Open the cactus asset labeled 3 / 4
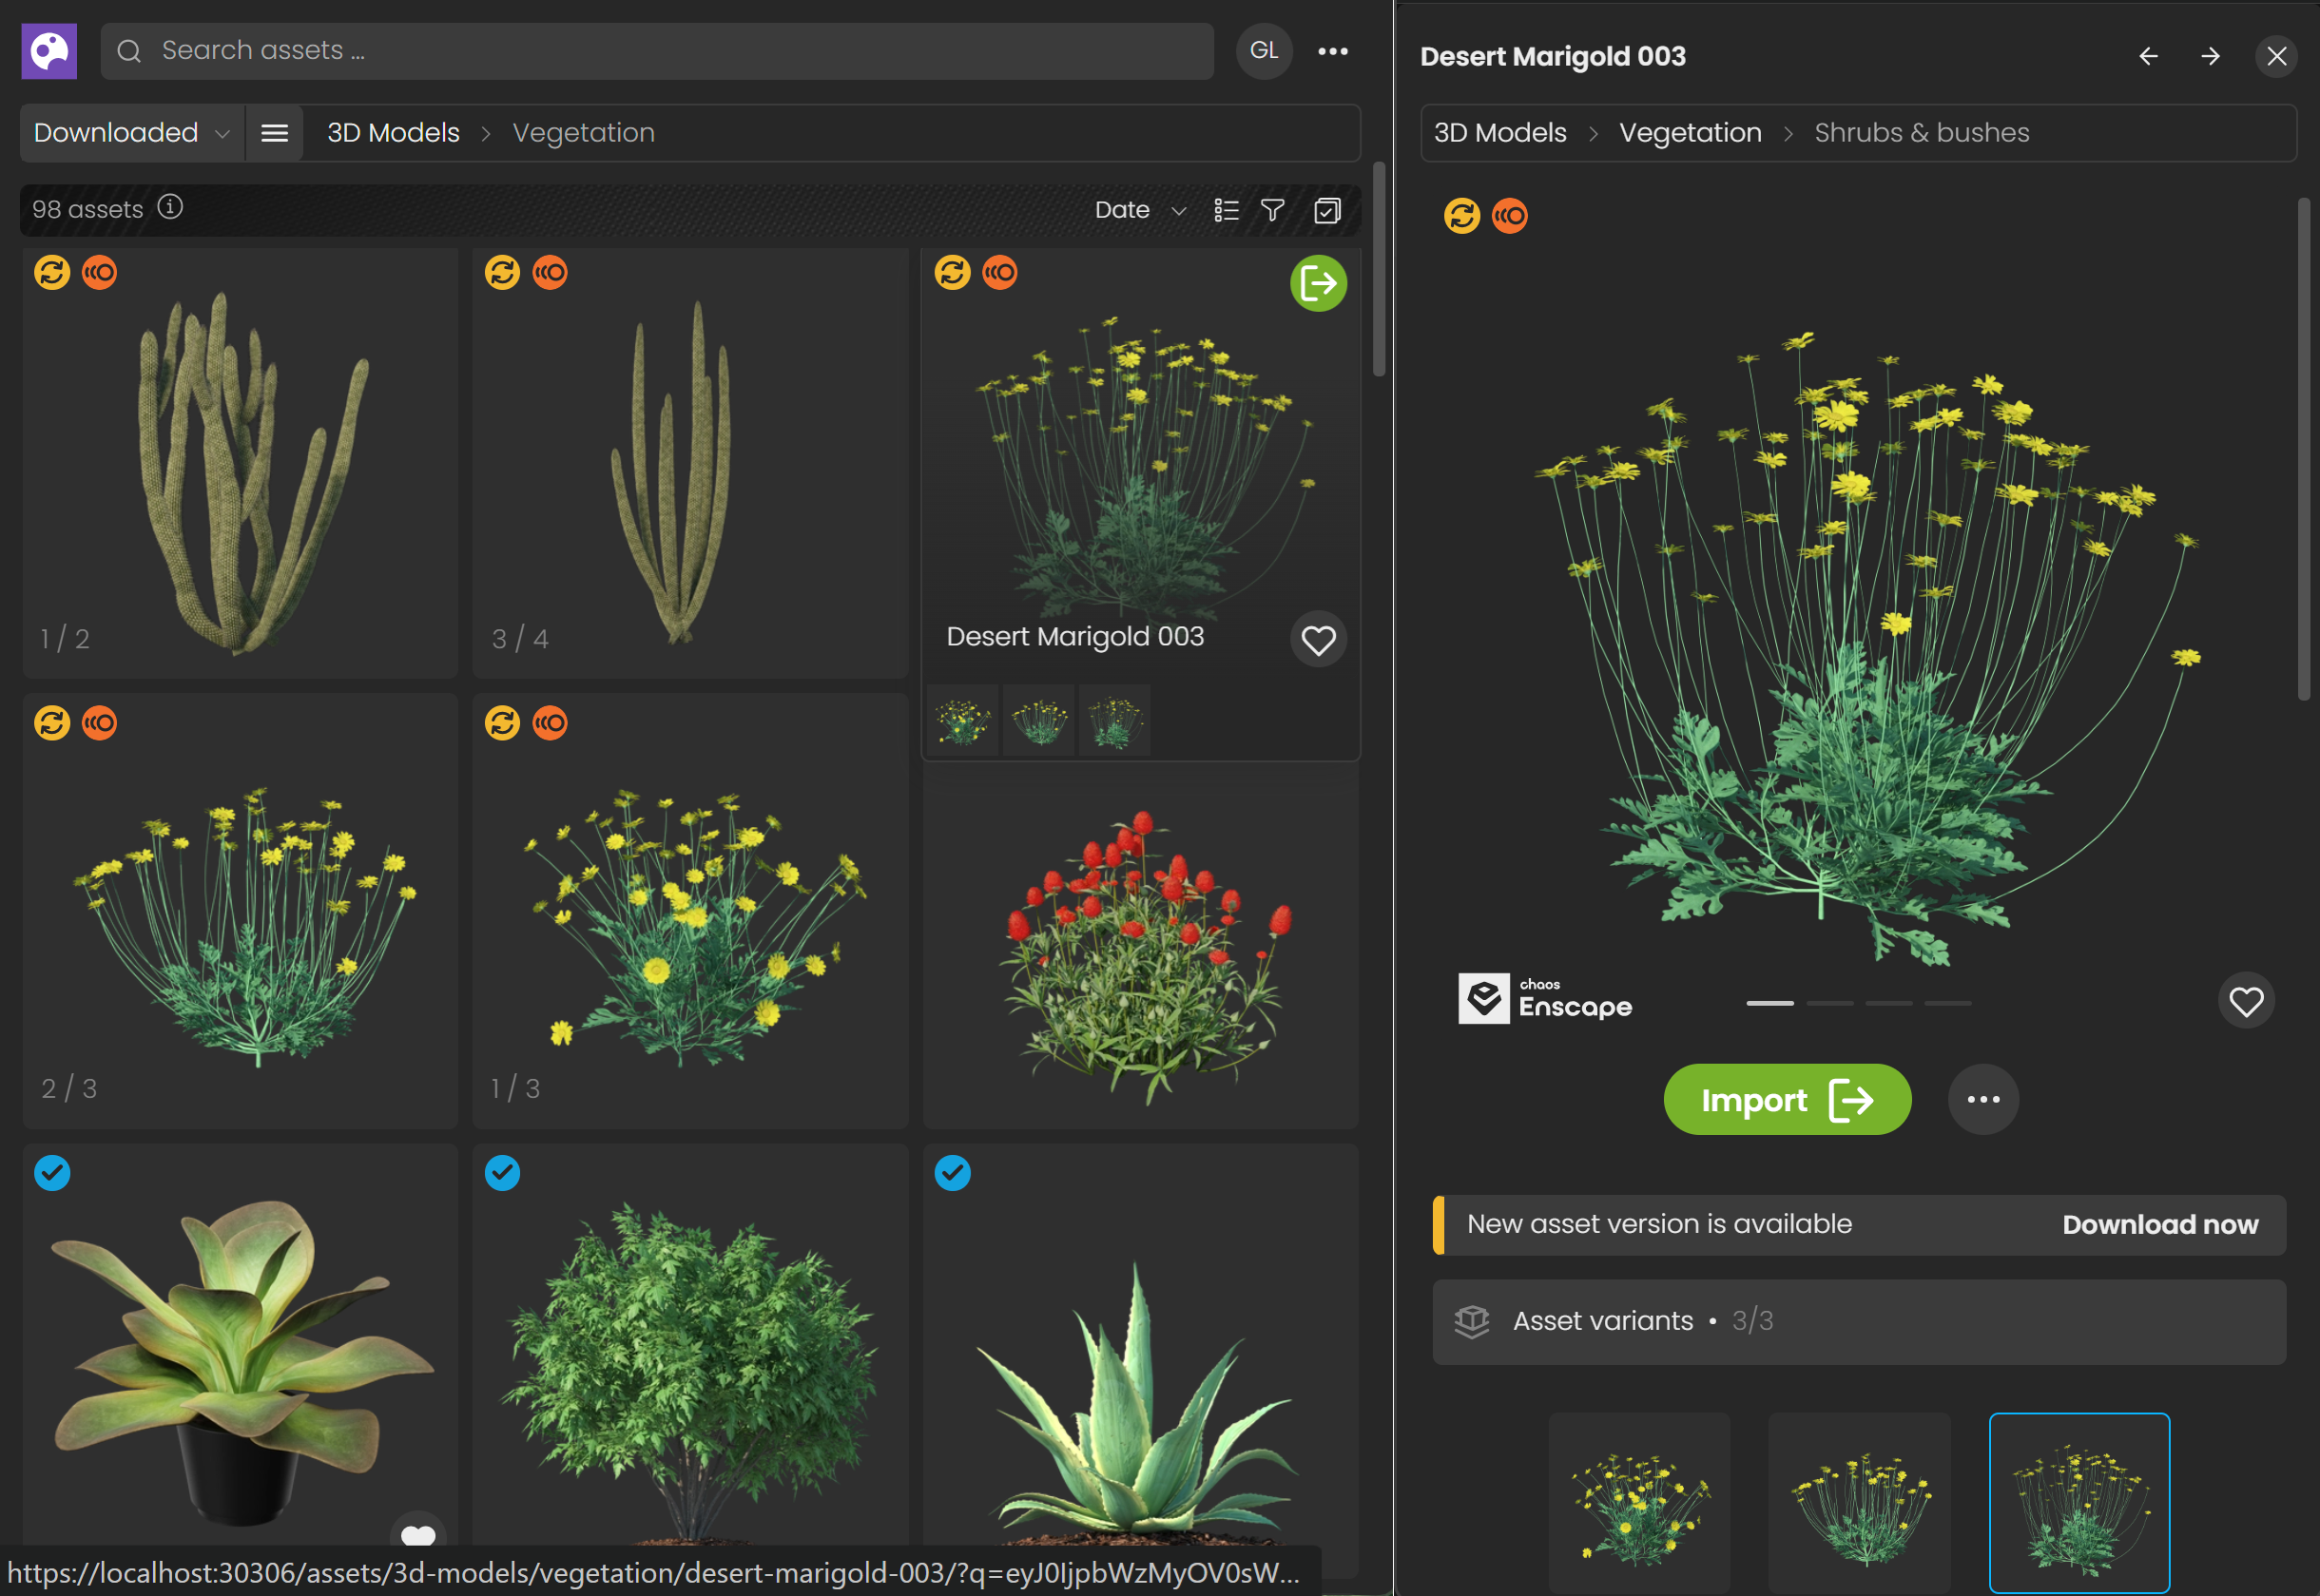 click(690, 464)
